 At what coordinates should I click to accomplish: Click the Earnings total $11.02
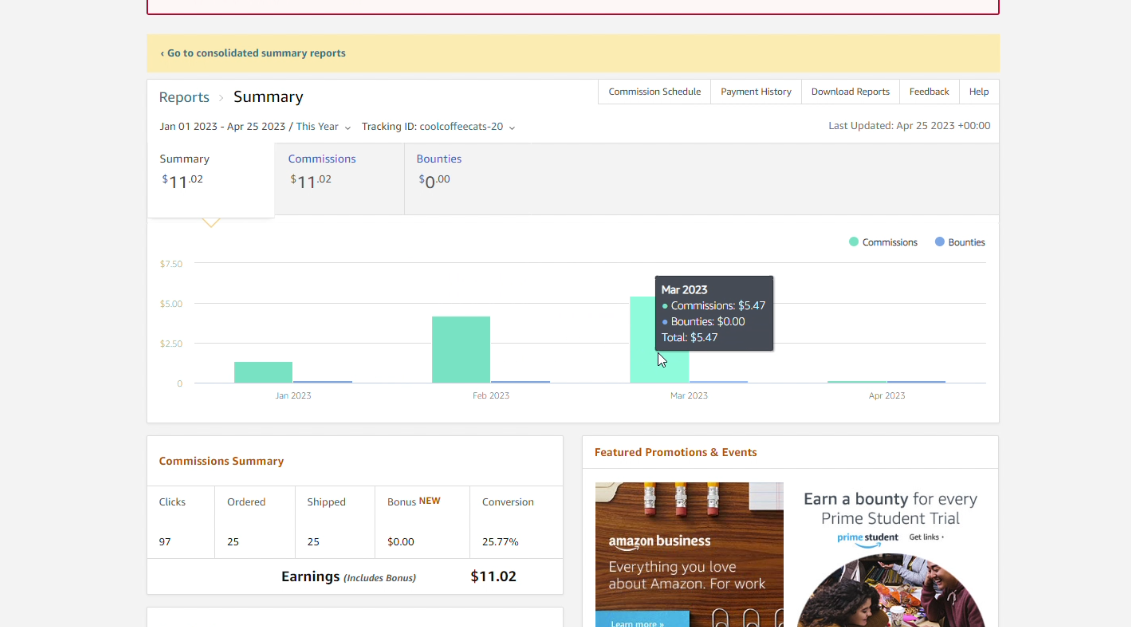pos(493,576)
